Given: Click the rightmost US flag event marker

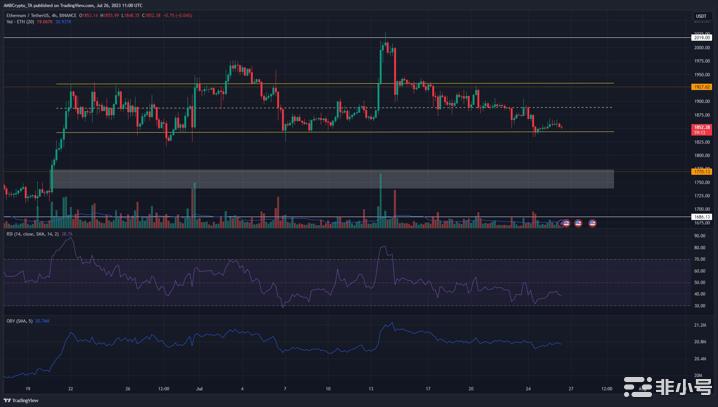Looking at the screenshot, I should tap(592, 222).
